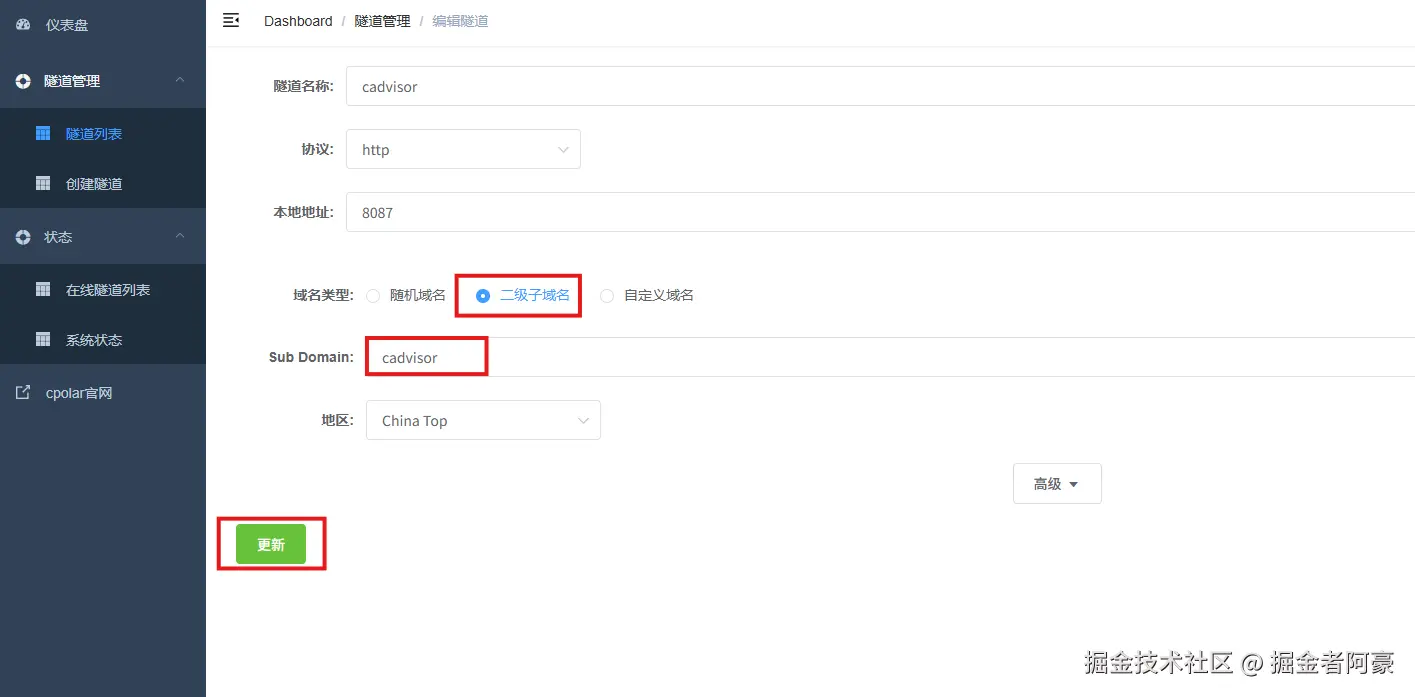This screenshot has height=697, width=1415.
Task: Click the 状态 sidebar section label
Action: coord(58,237)
